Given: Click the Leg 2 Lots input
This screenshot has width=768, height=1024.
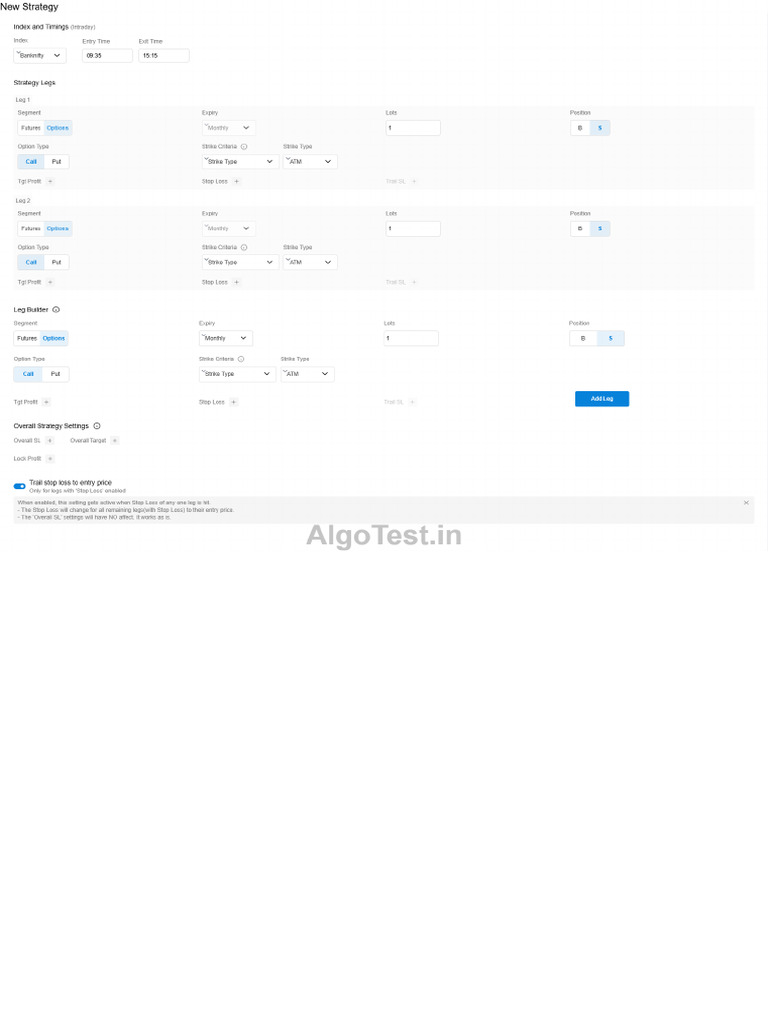Looking at the screenshot, I should point(413,229).
